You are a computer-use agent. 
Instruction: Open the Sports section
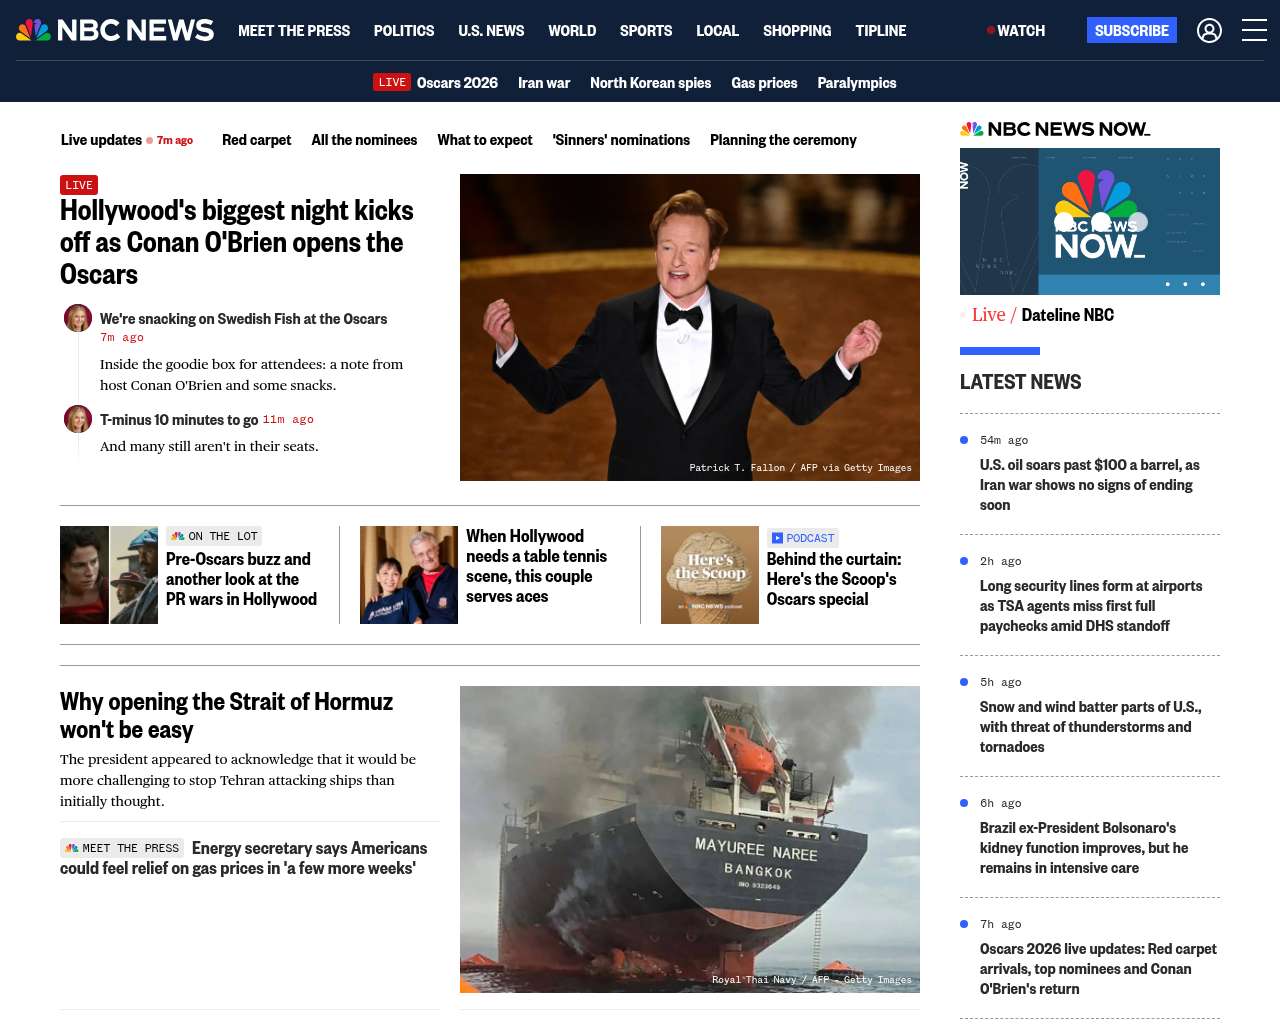(646, 30)
